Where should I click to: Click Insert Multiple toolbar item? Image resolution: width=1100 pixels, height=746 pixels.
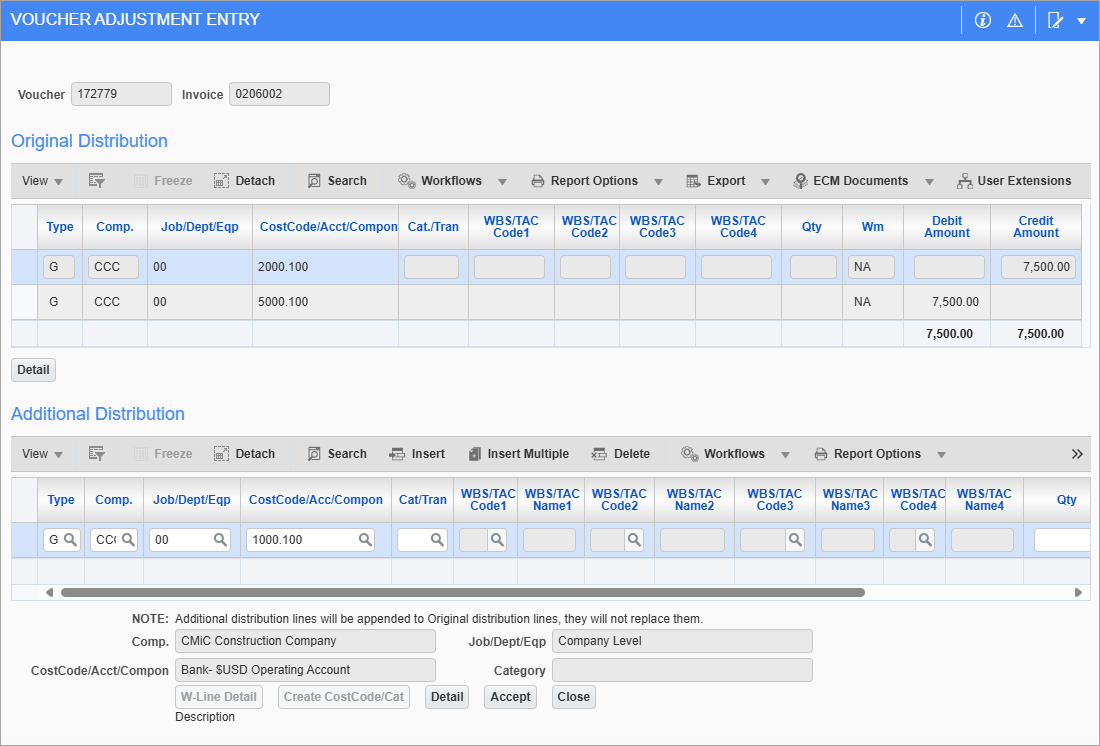(518, 454)
